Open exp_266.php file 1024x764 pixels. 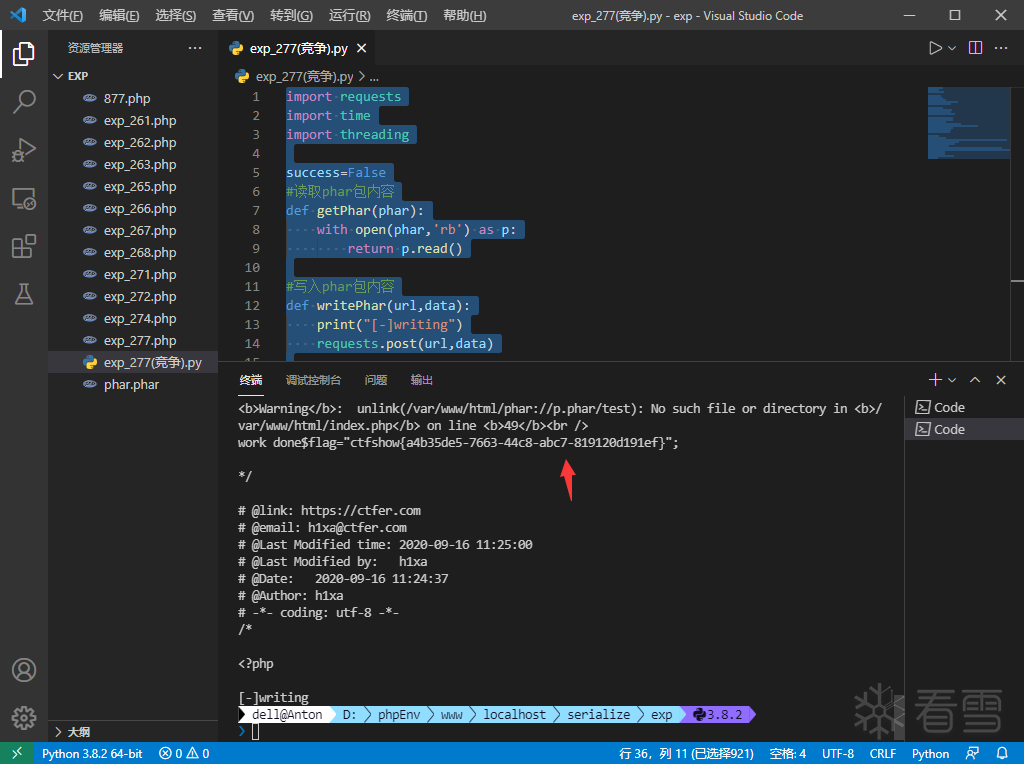[133, 208]
